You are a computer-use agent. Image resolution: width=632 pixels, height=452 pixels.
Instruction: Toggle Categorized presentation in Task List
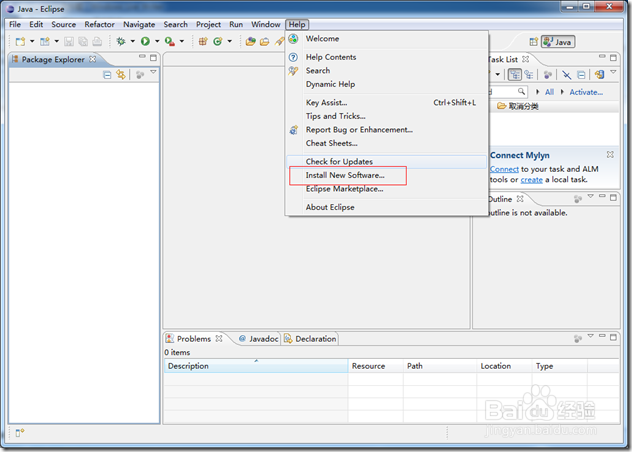click(515, 75)
